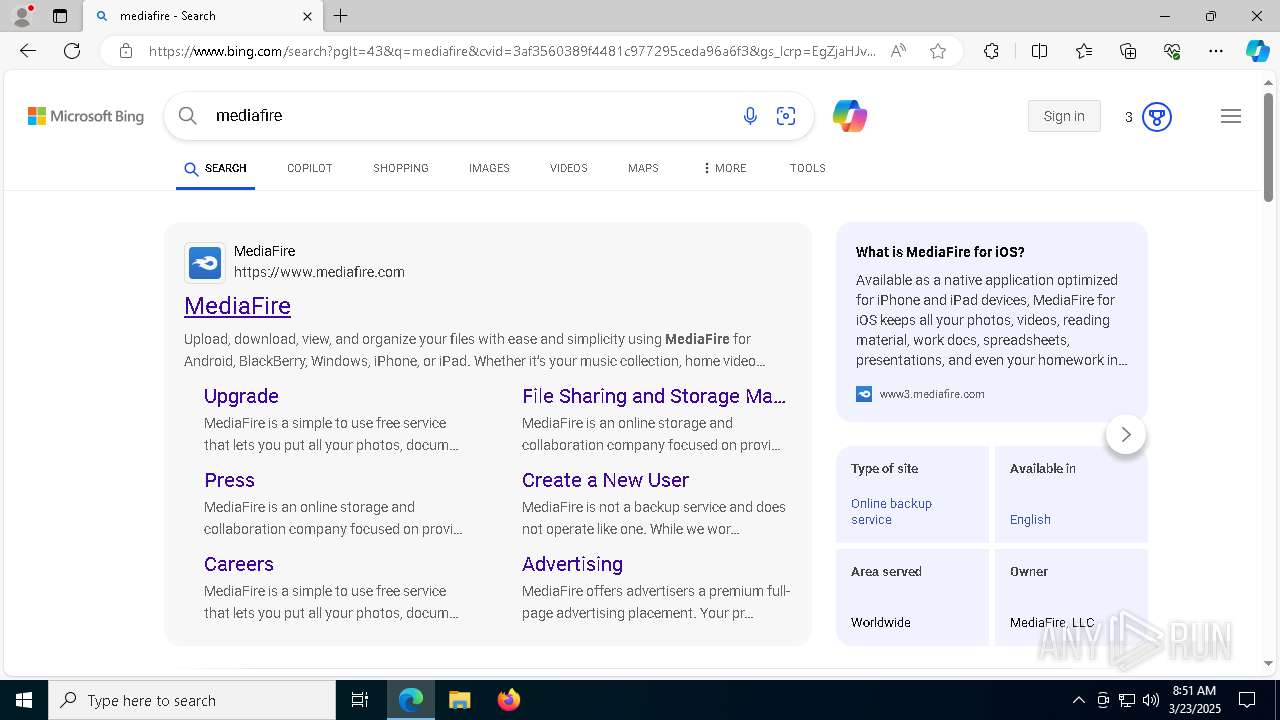Screen dimensions: 1280x720
Task: Open the Press sitelink
Action: 229,480
